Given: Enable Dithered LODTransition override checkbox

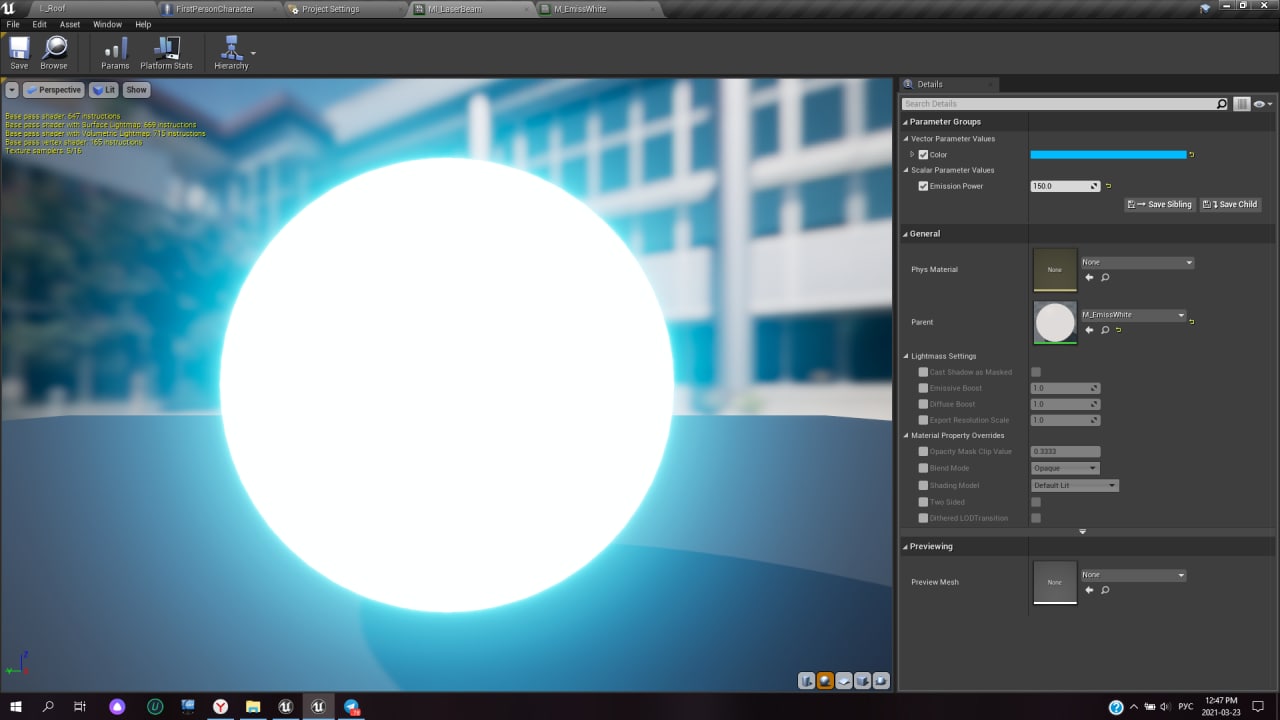Looking at the screenshot, I should point(923,518).
